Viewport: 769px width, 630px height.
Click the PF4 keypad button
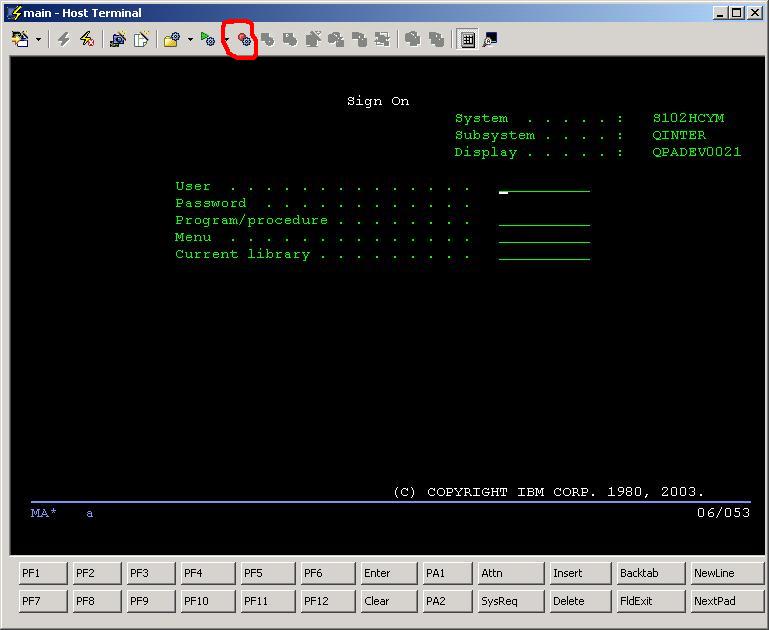(x=207, y=573)
